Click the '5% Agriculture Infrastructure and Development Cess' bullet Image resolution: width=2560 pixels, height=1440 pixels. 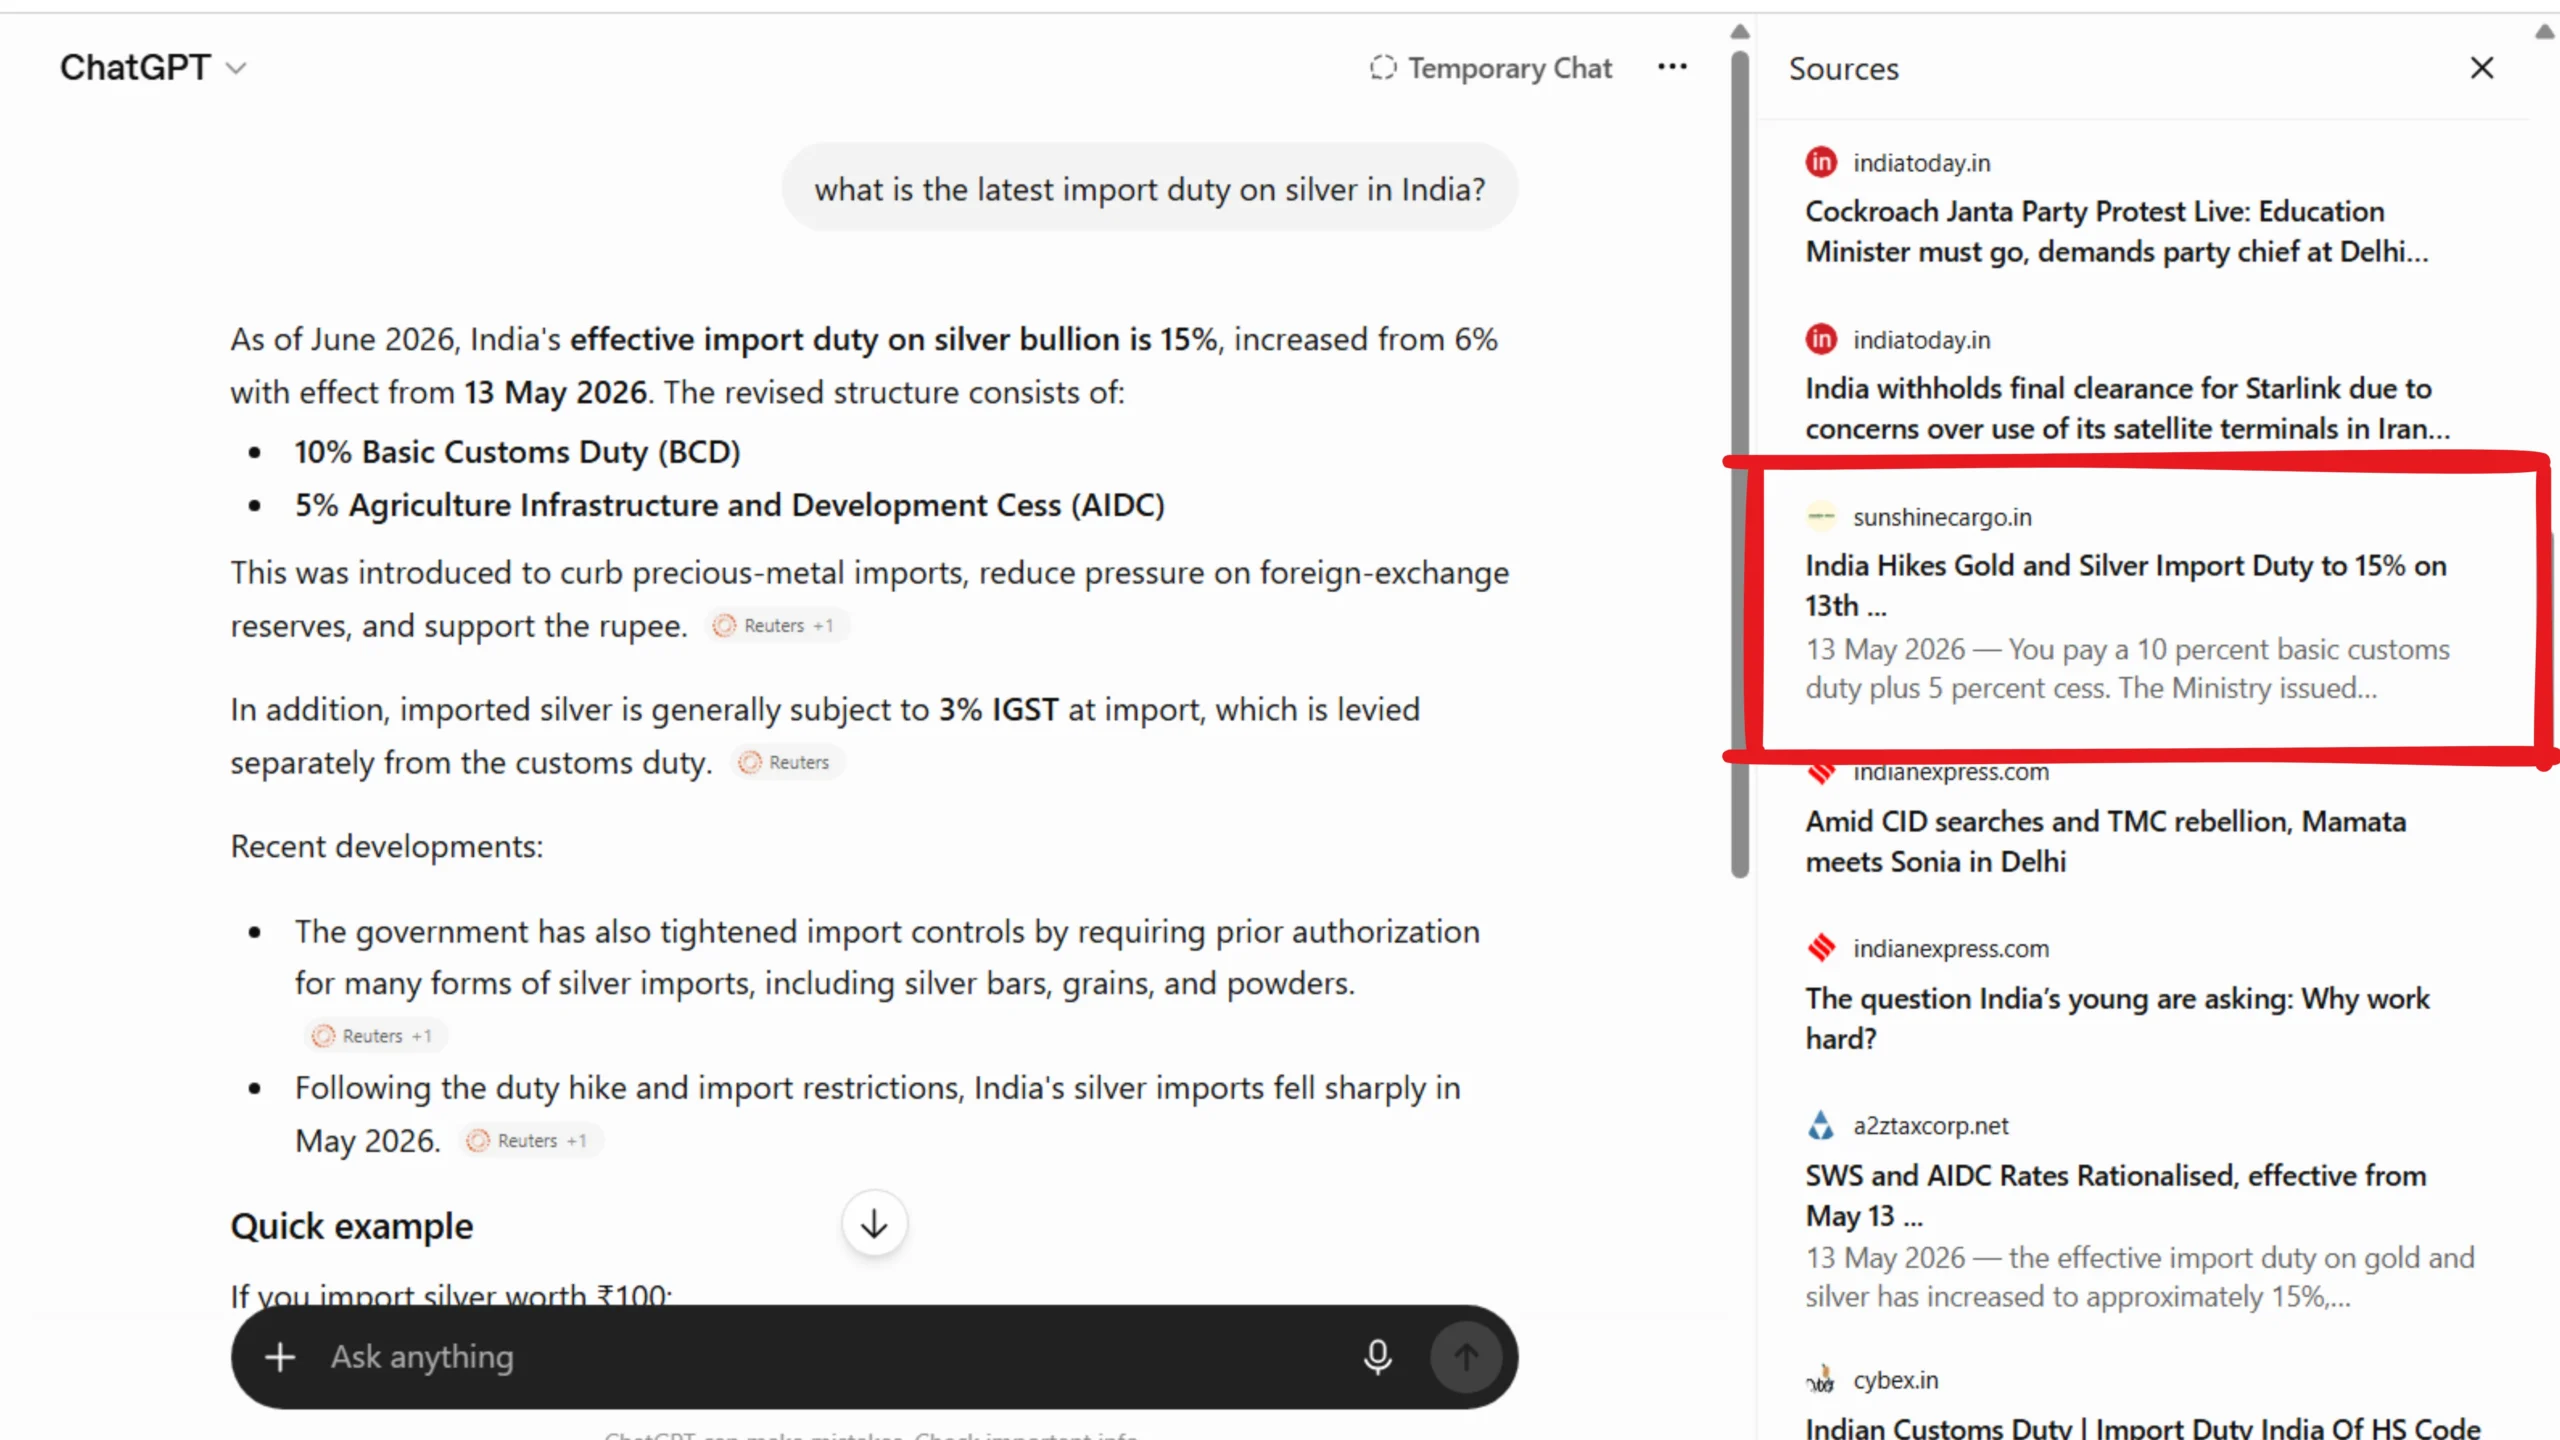click(729, 505)
